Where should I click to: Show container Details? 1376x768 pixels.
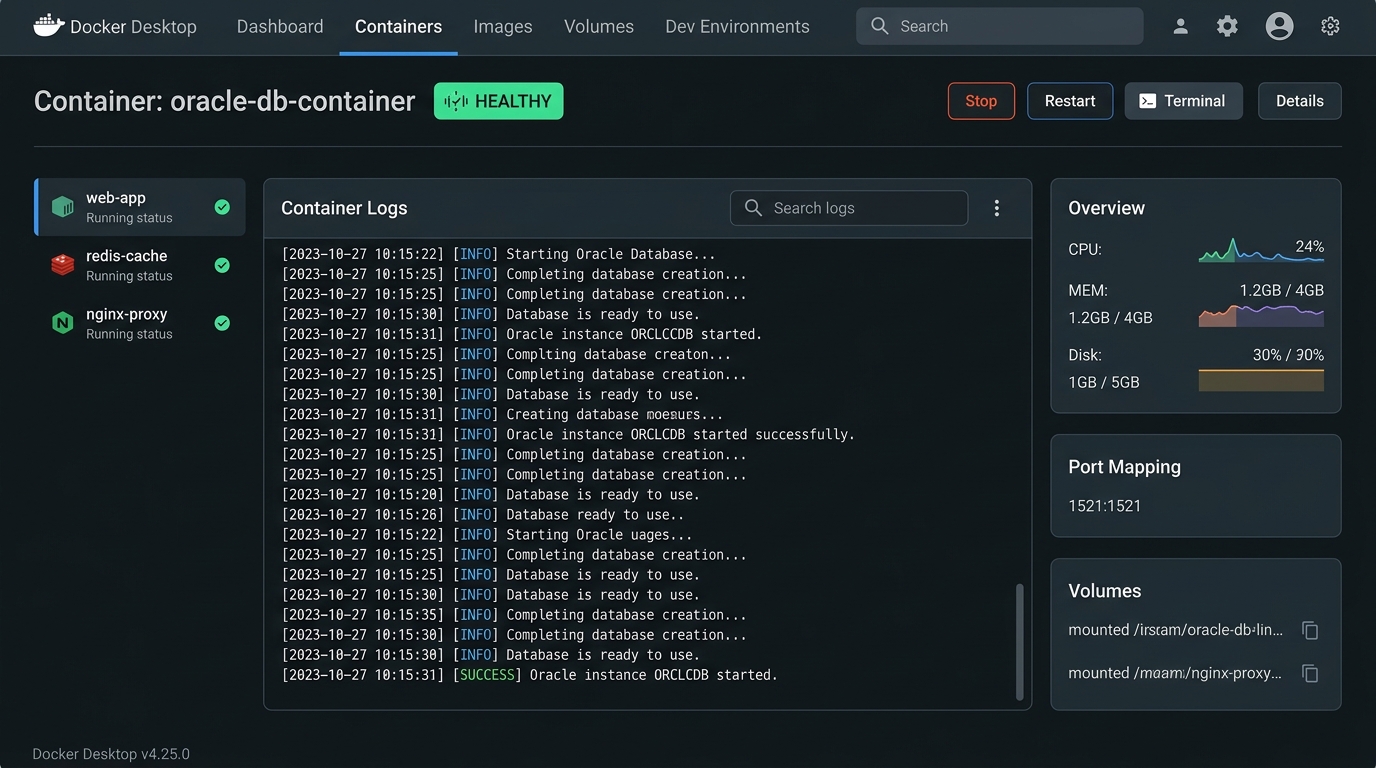pyautogui.click(x=1299, y=101)
